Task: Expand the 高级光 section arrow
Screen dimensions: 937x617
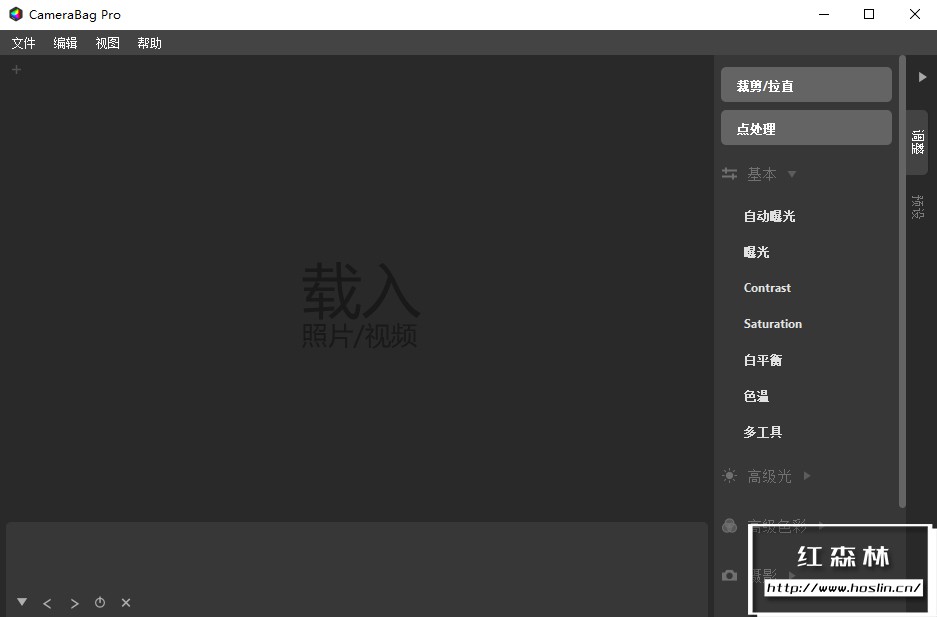Action: [807, 475]
